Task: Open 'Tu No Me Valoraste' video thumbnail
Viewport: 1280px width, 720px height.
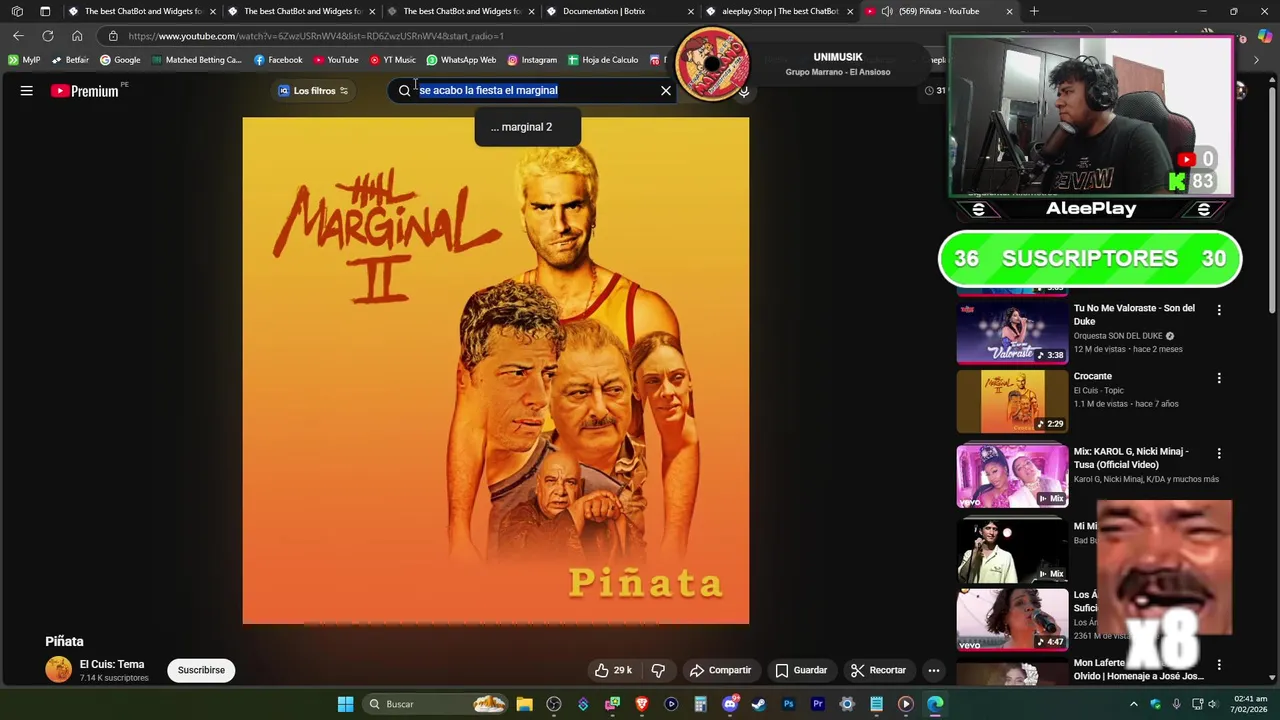Action: click(x=1012, y=331)
